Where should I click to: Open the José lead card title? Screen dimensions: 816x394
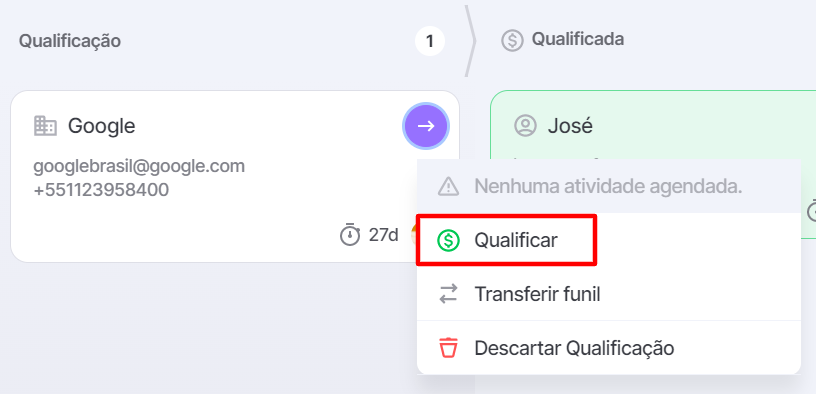(570, 126)
